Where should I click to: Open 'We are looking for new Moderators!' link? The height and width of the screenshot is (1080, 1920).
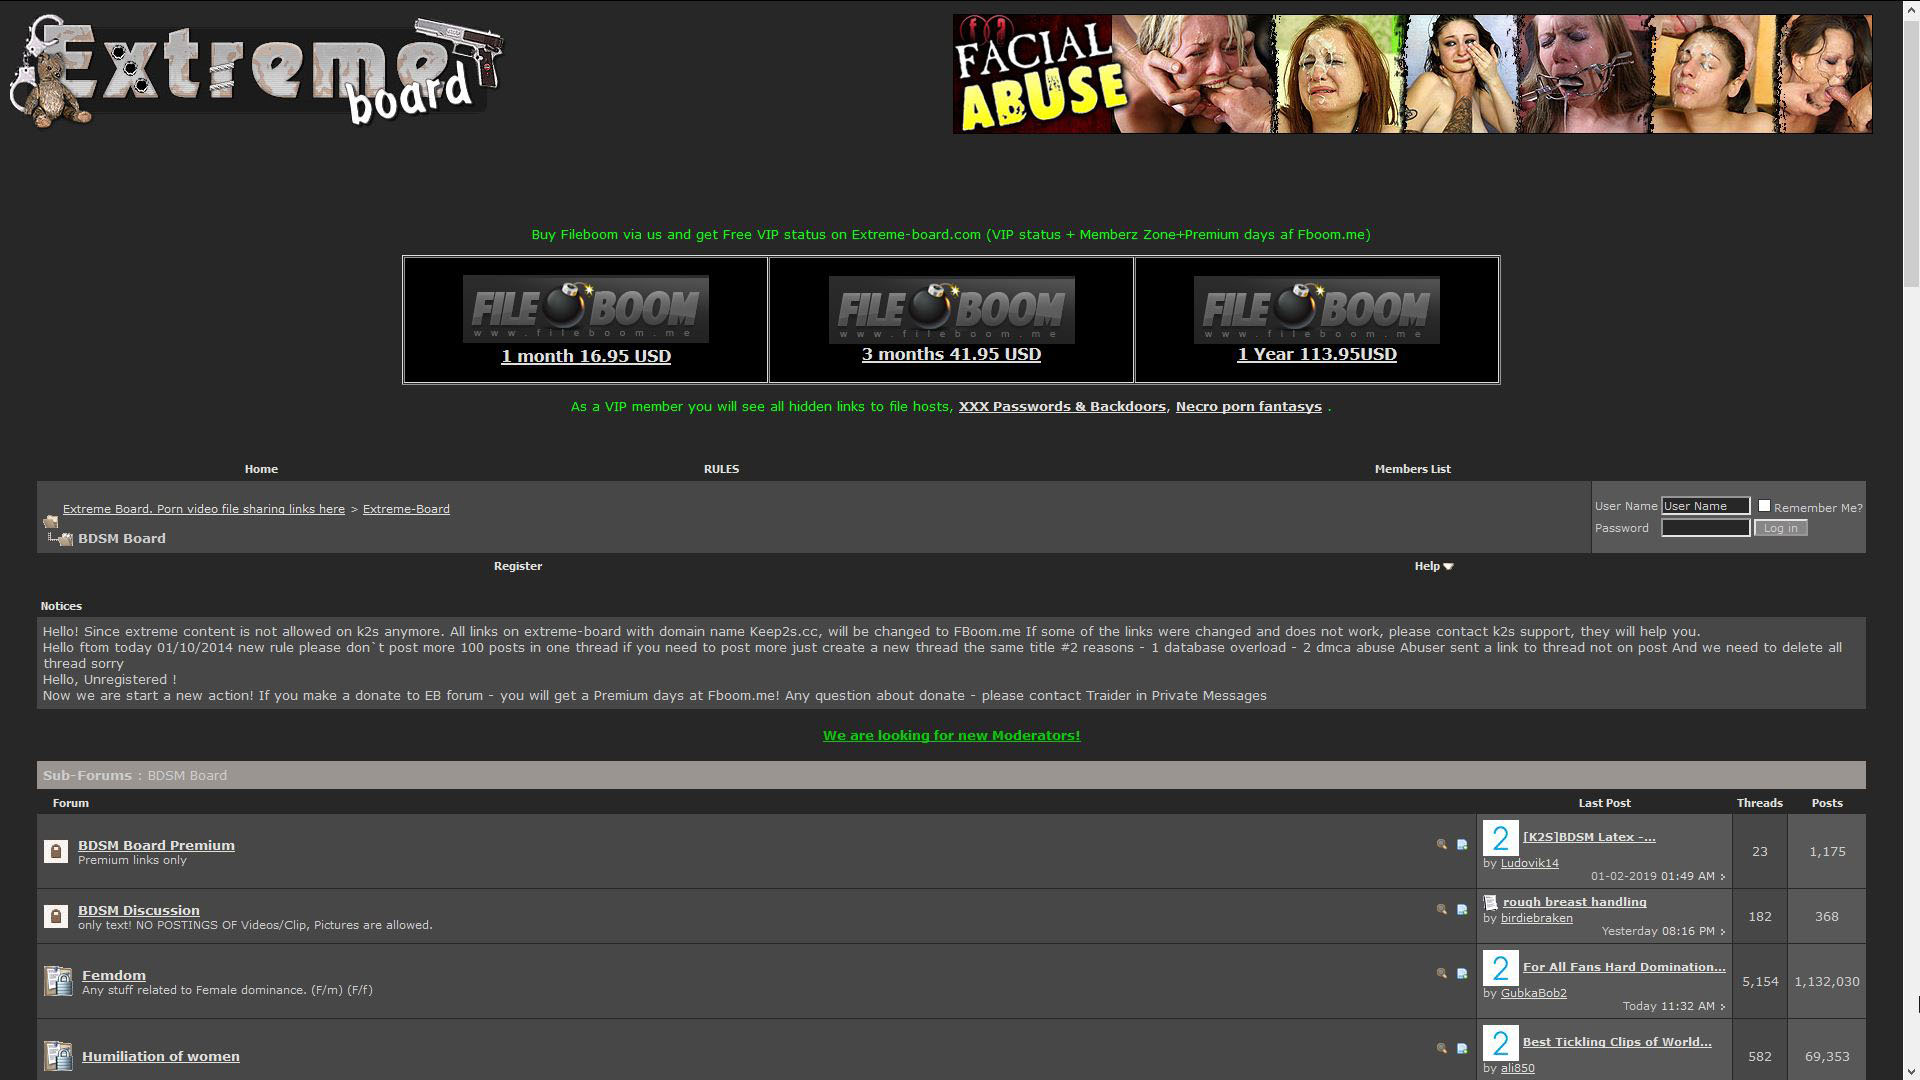tap(951, 736)
